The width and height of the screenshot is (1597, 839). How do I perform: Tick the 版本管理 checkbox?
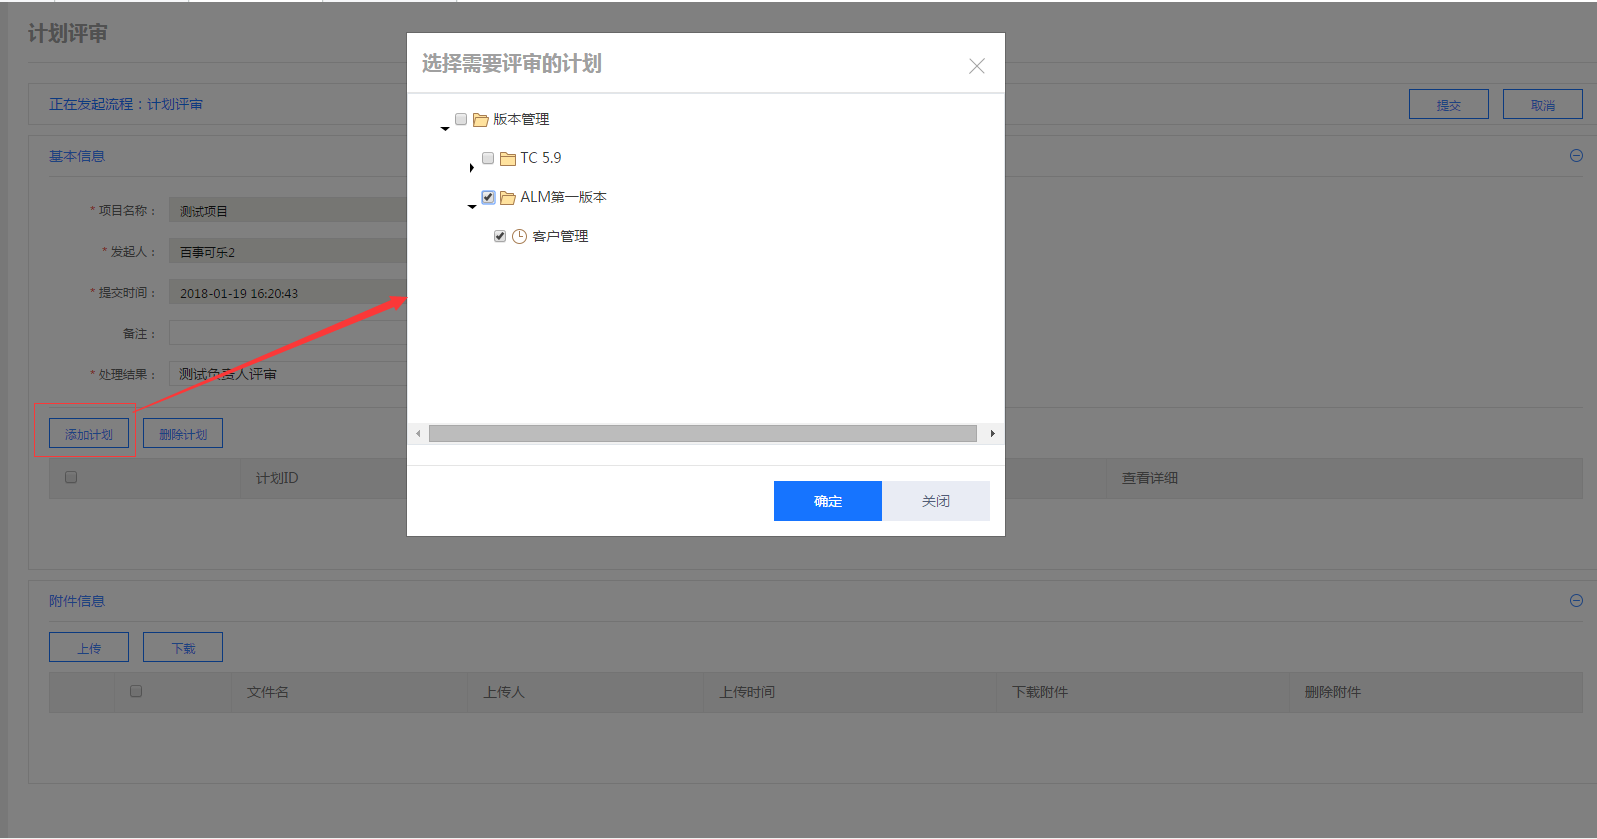[x=461, y=119]
